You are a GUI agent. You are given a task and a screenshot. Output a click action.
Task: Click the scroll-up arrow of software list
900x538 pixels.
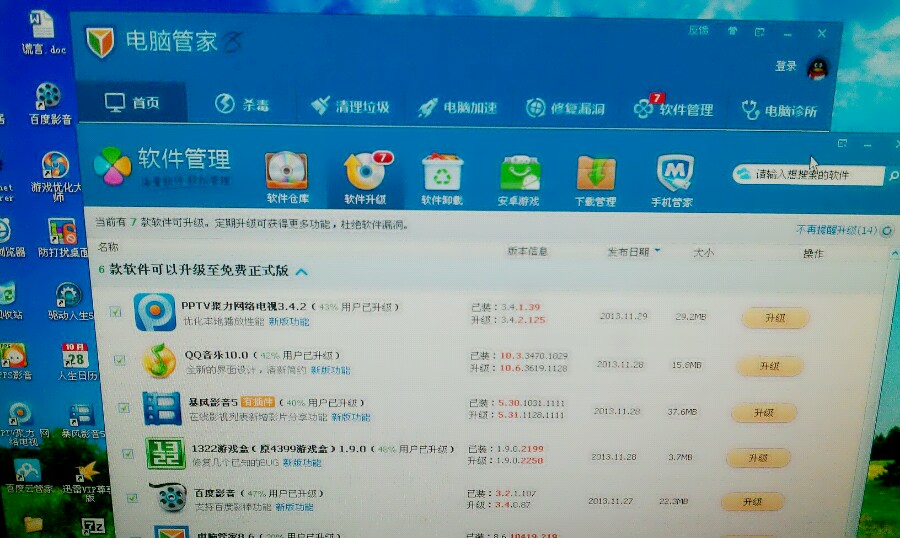[894, 253]
